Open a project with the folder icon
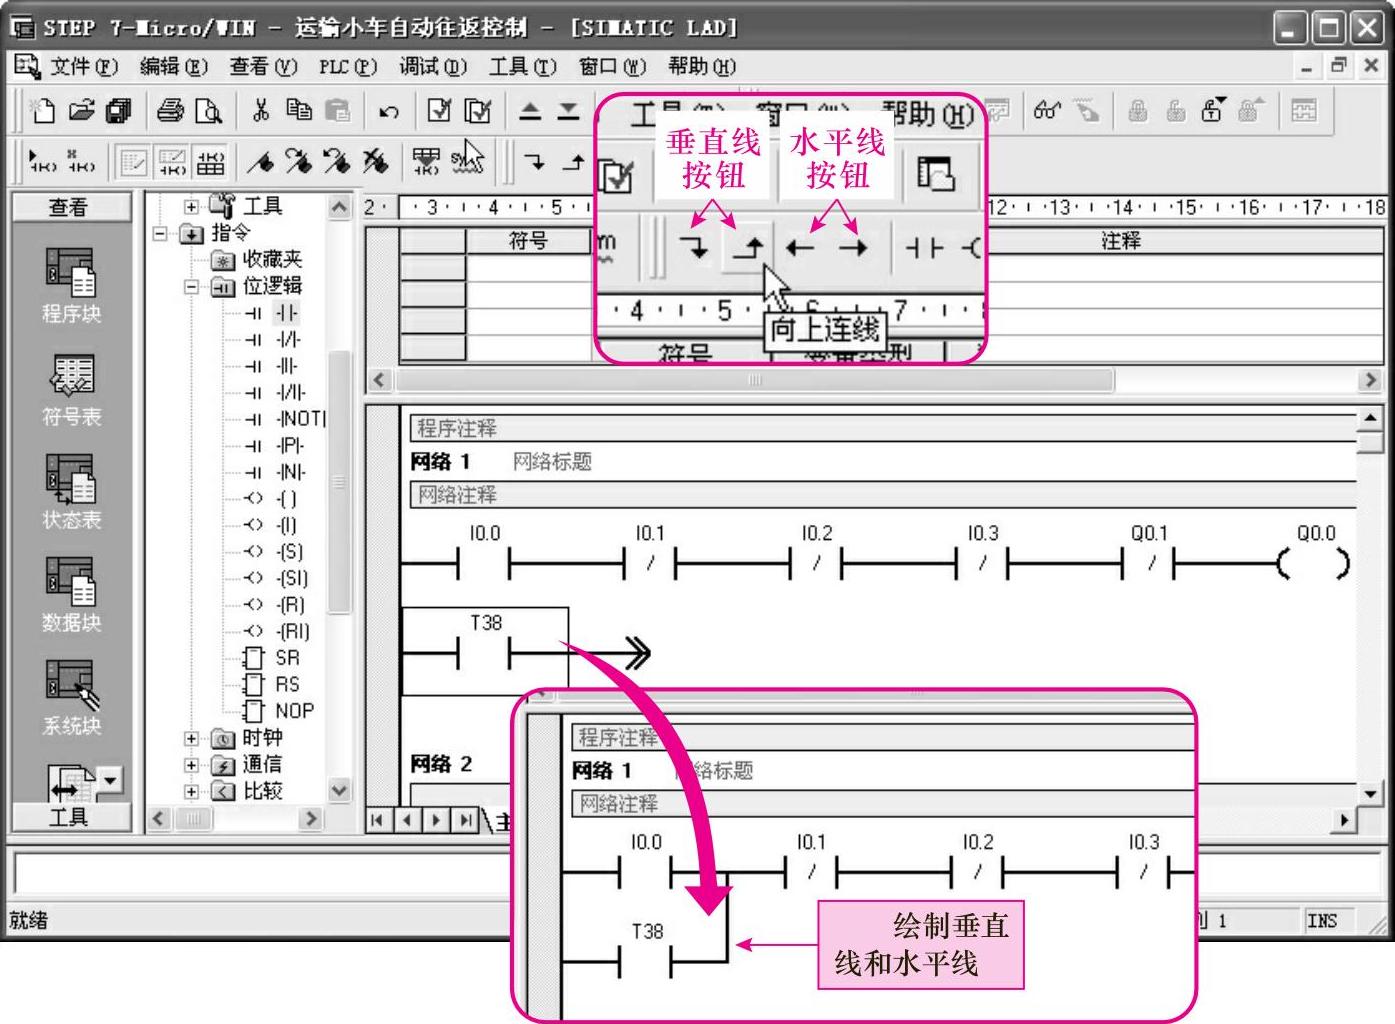This screenshot has height=1024, width=1395. 81,110
